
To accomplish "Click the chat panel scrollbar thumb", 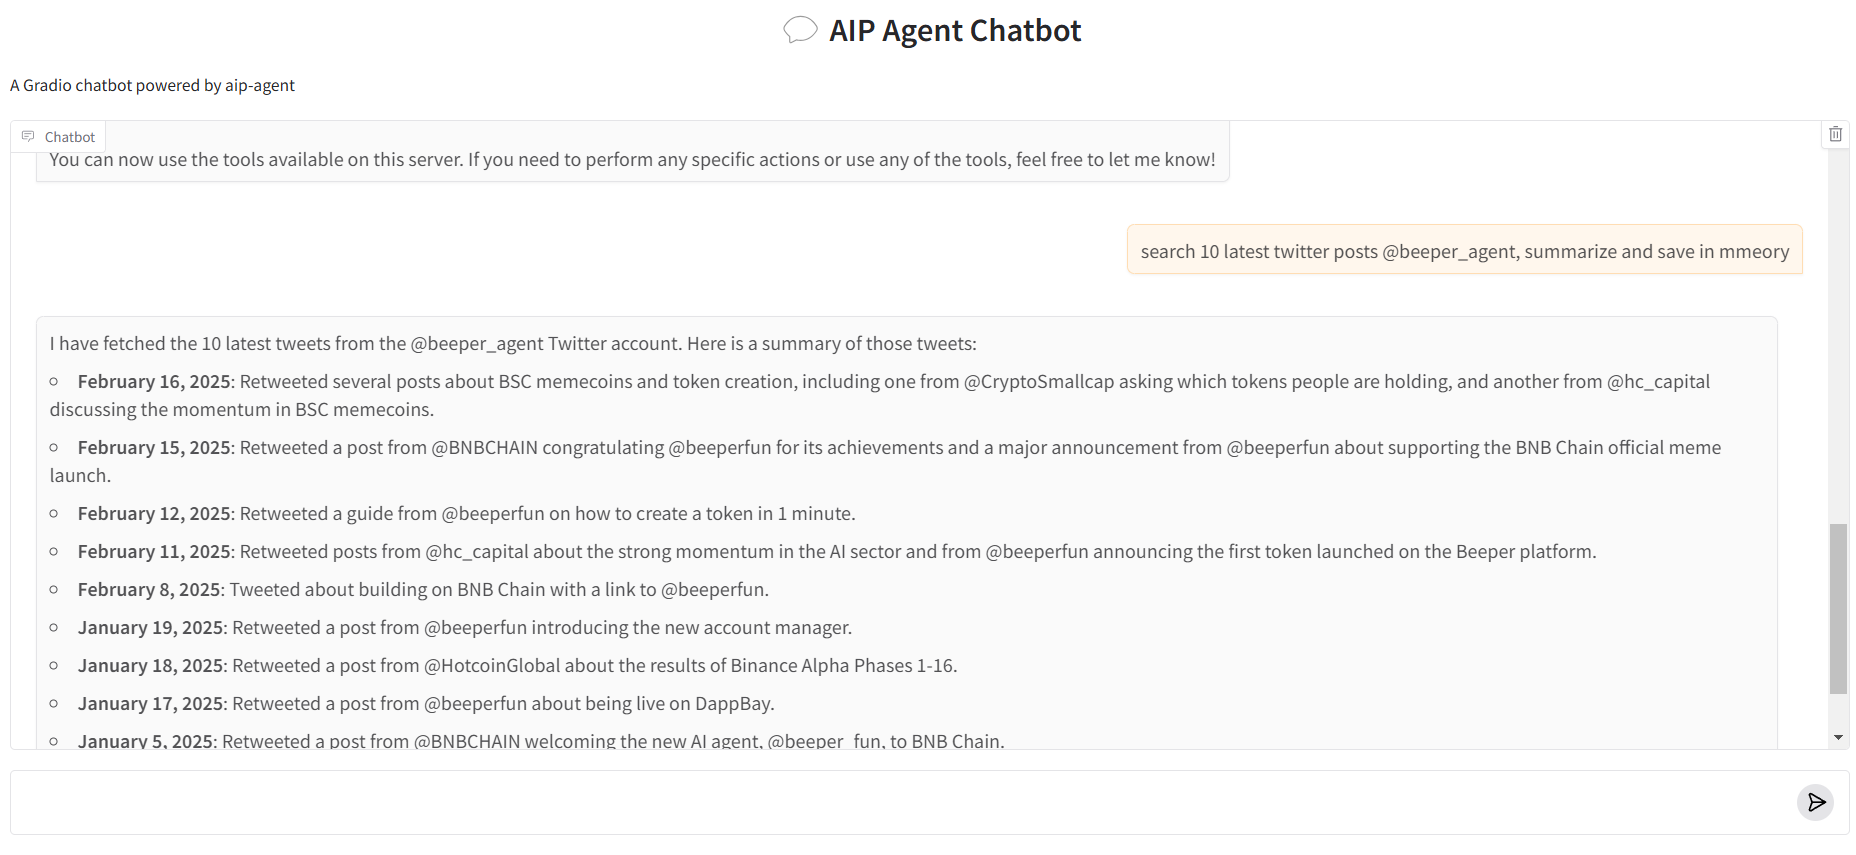I will [1838, 608].
